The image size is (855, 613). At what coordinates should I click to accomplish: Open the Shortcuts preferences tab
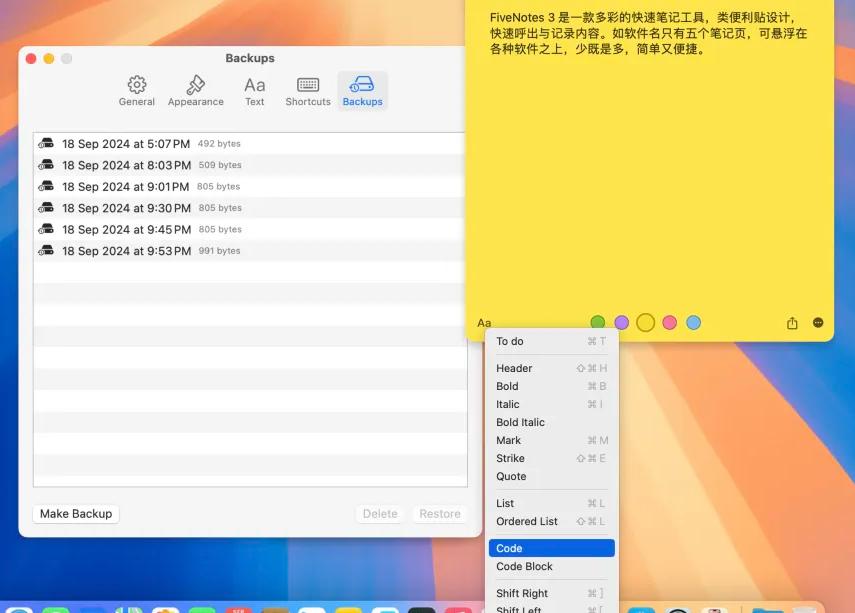tap(308, 90)
